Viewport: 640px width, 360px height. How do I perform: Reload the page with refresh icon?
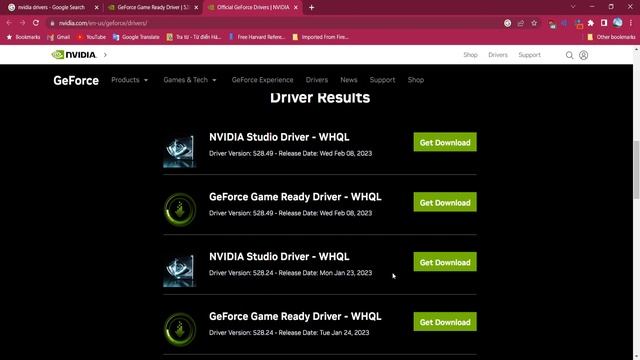pyautogui.click(x=36, y=23)
